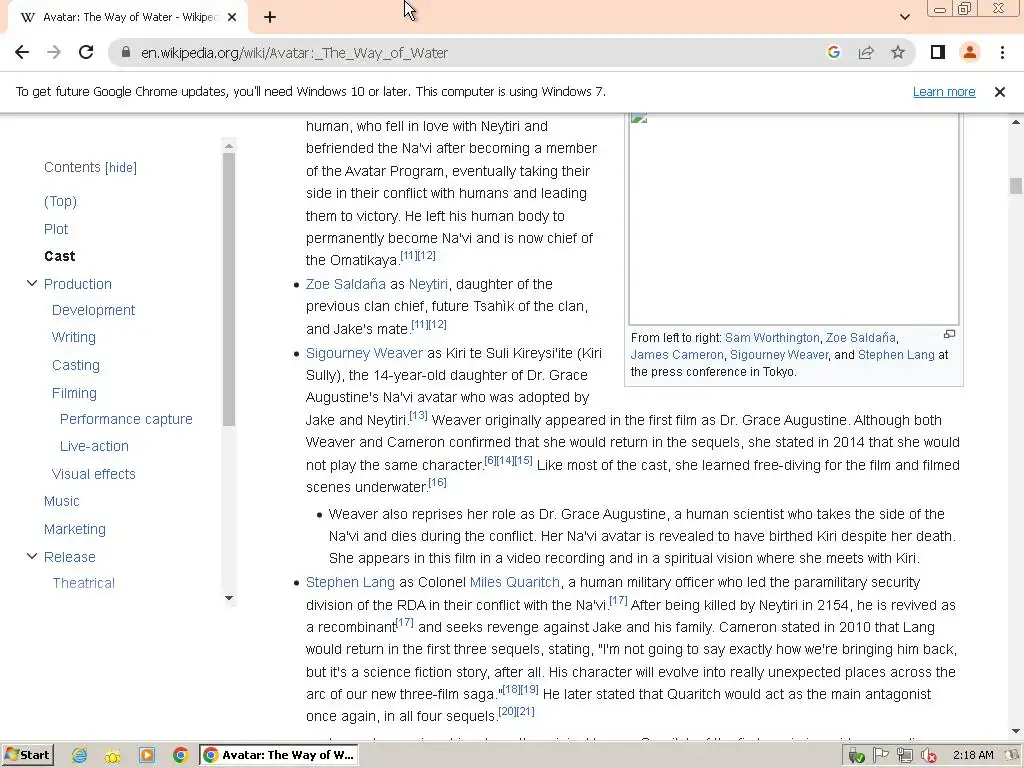Go forward with the forward arrow
Viewport: 1024px width, 768px height.
tap(54, 52)
